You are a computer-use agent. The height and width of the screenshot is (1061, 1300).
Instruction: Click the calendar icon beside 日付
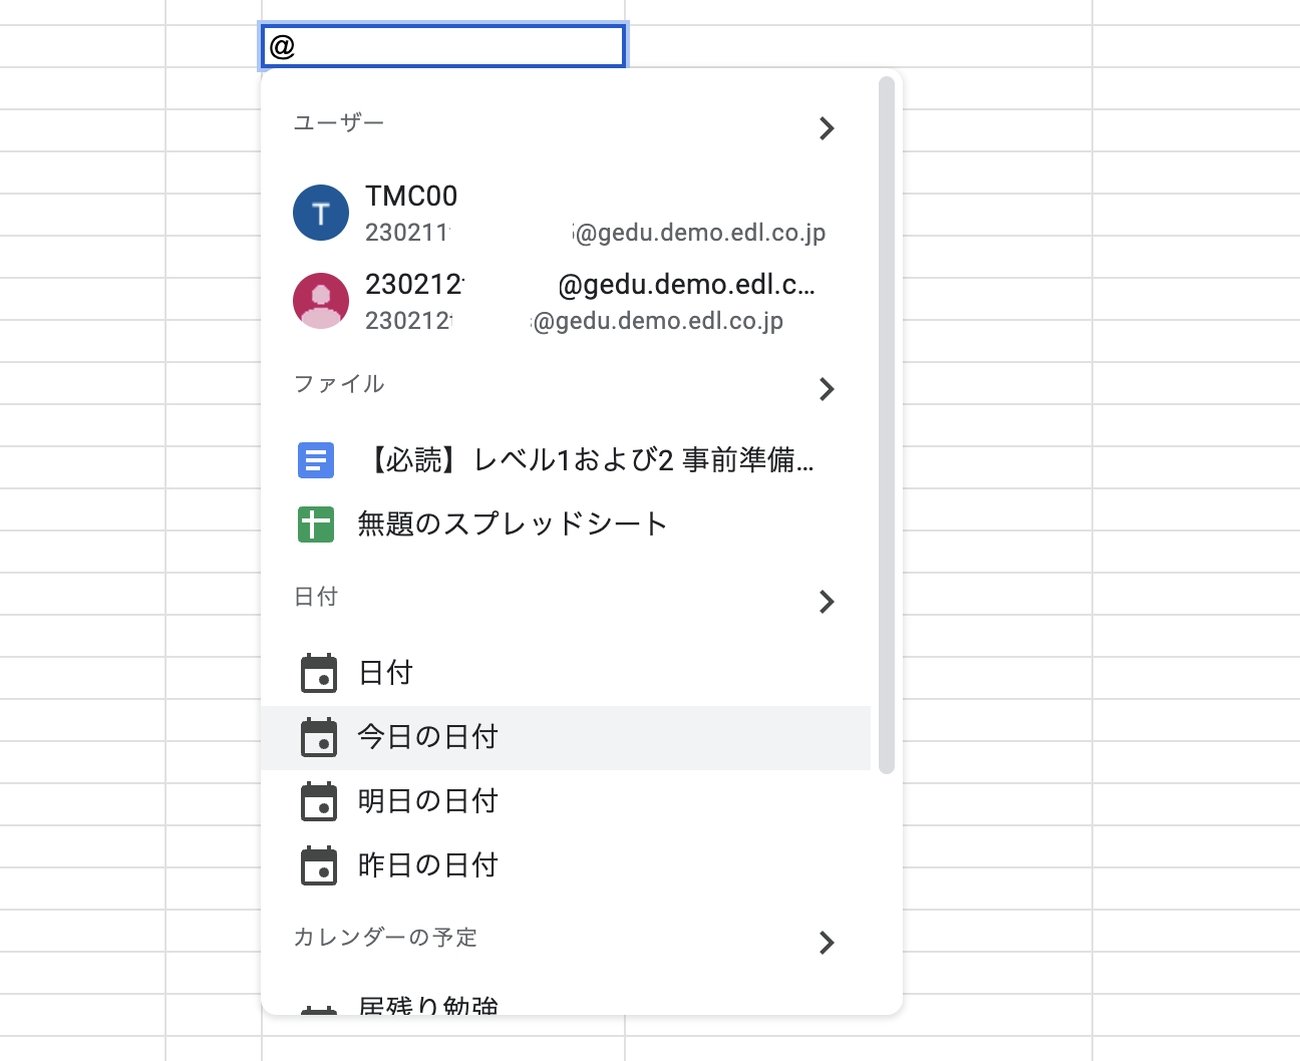[x=319, y=673]
